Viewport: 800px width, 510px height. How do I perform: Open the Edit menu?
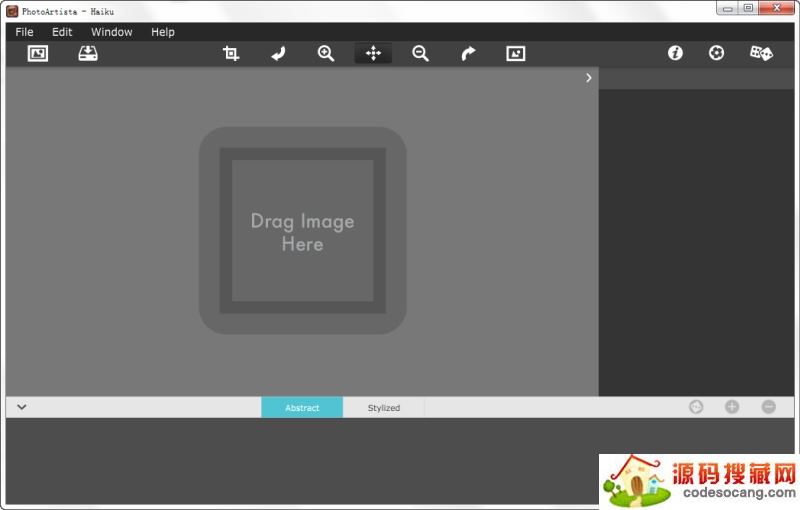click(x=62, y=32)
